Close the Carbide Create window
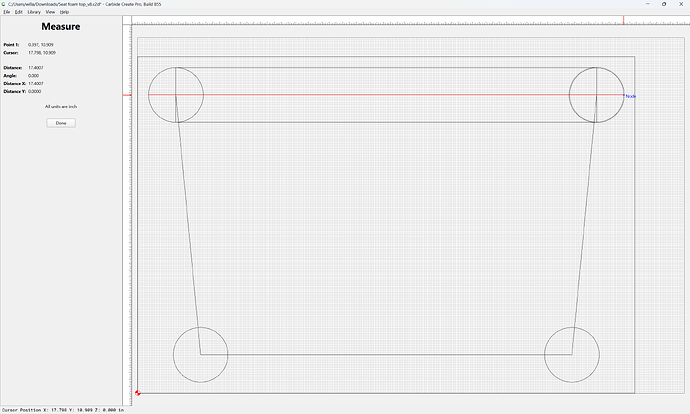Image resolution: width=690 pixels, height=414 pixels. [x=681, y=4]
